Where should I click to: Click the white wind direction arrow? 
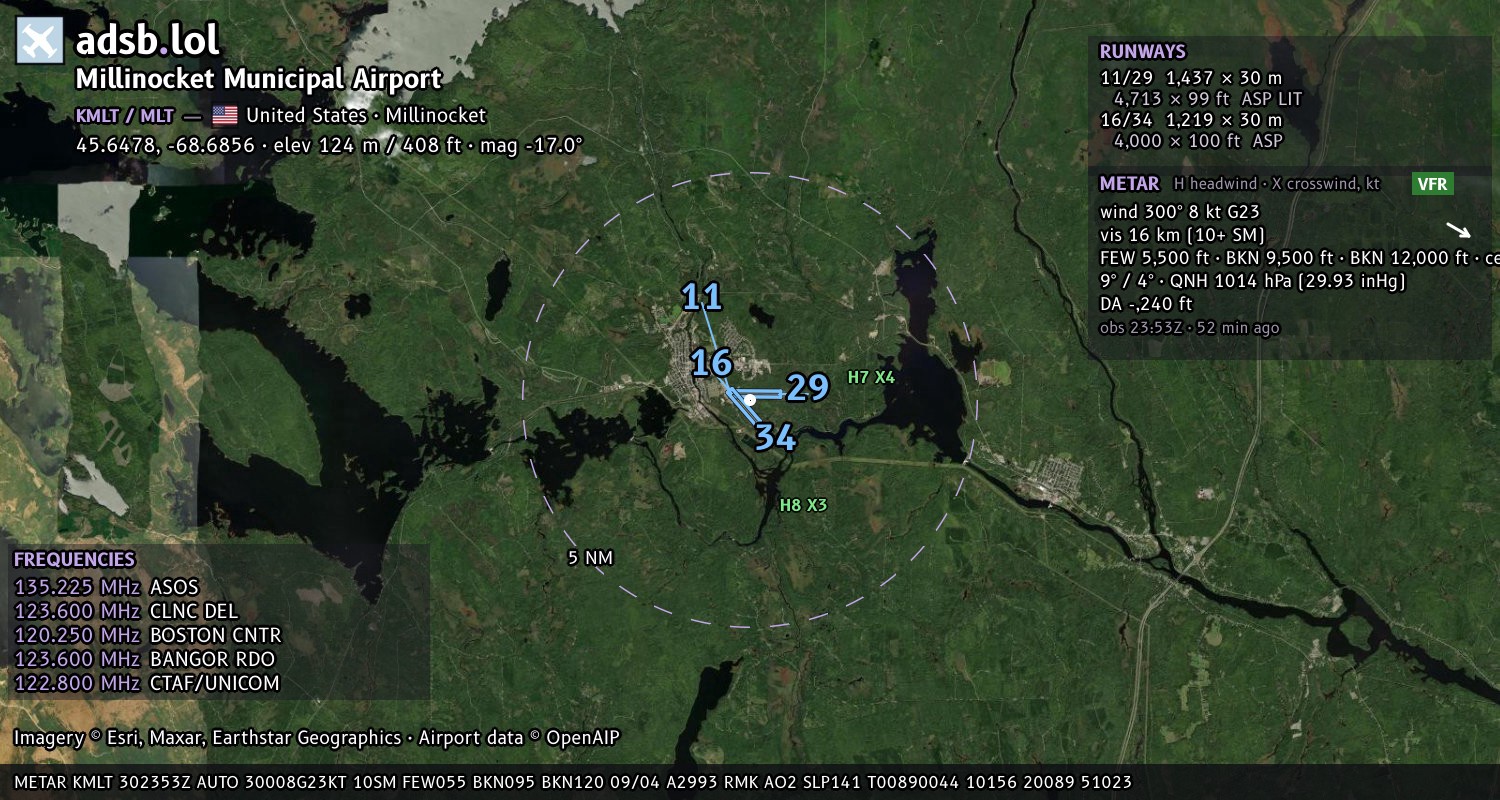(1458, 231)
